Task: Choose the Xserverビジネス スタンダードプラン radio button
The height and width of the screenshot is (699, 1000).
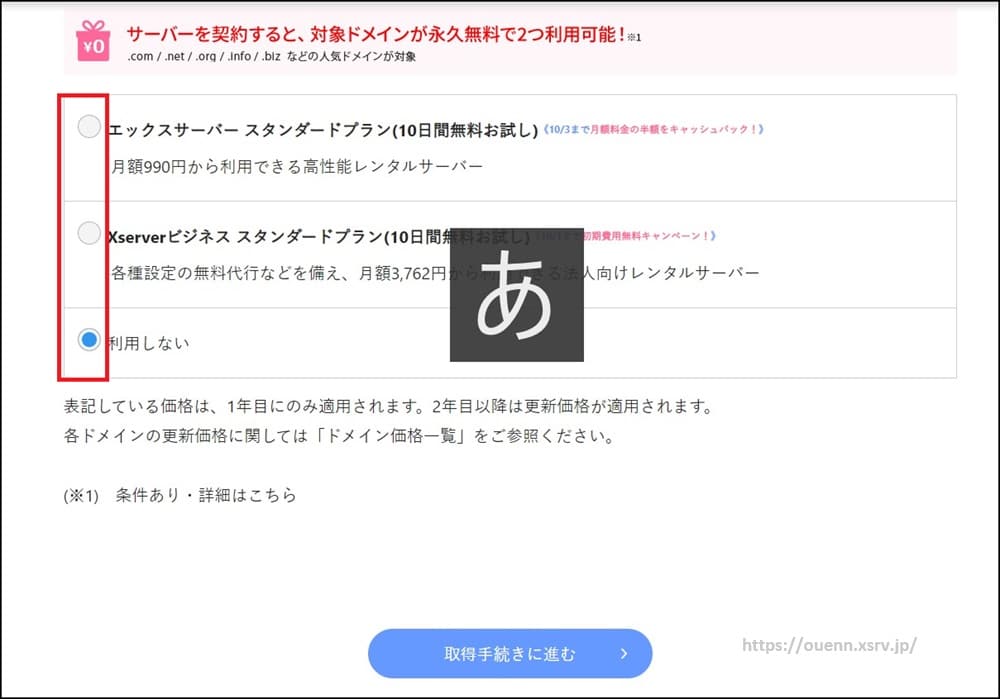Action: 89,233
